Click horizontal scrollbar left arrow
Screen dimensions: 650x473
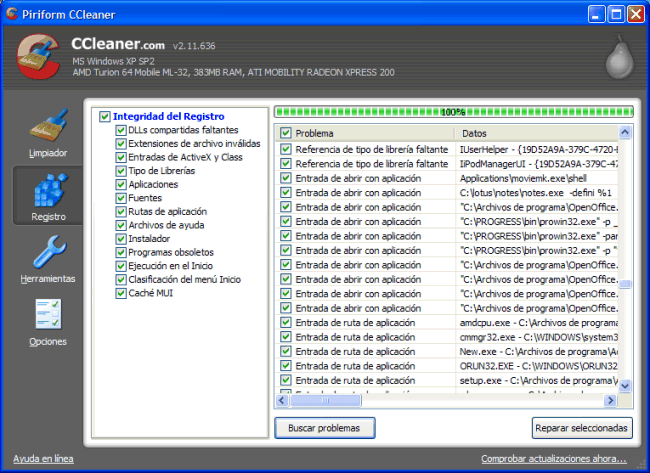(282, 400)
